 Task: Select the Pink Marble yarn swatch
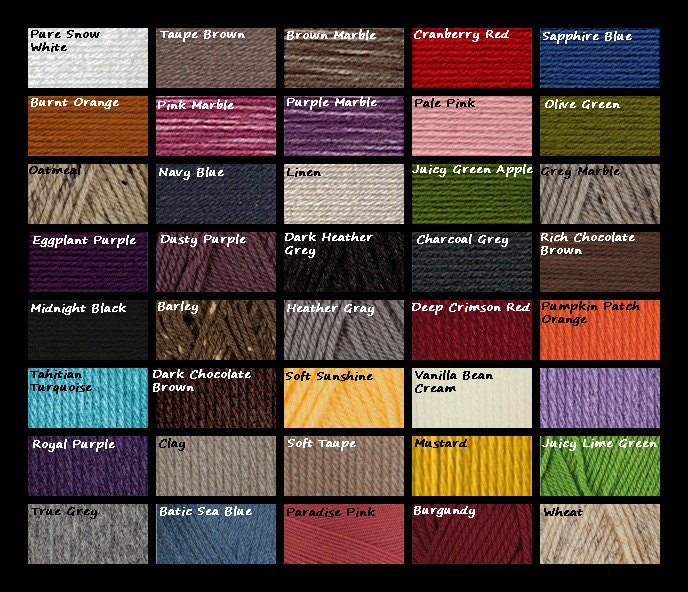[x=216, y=126]
